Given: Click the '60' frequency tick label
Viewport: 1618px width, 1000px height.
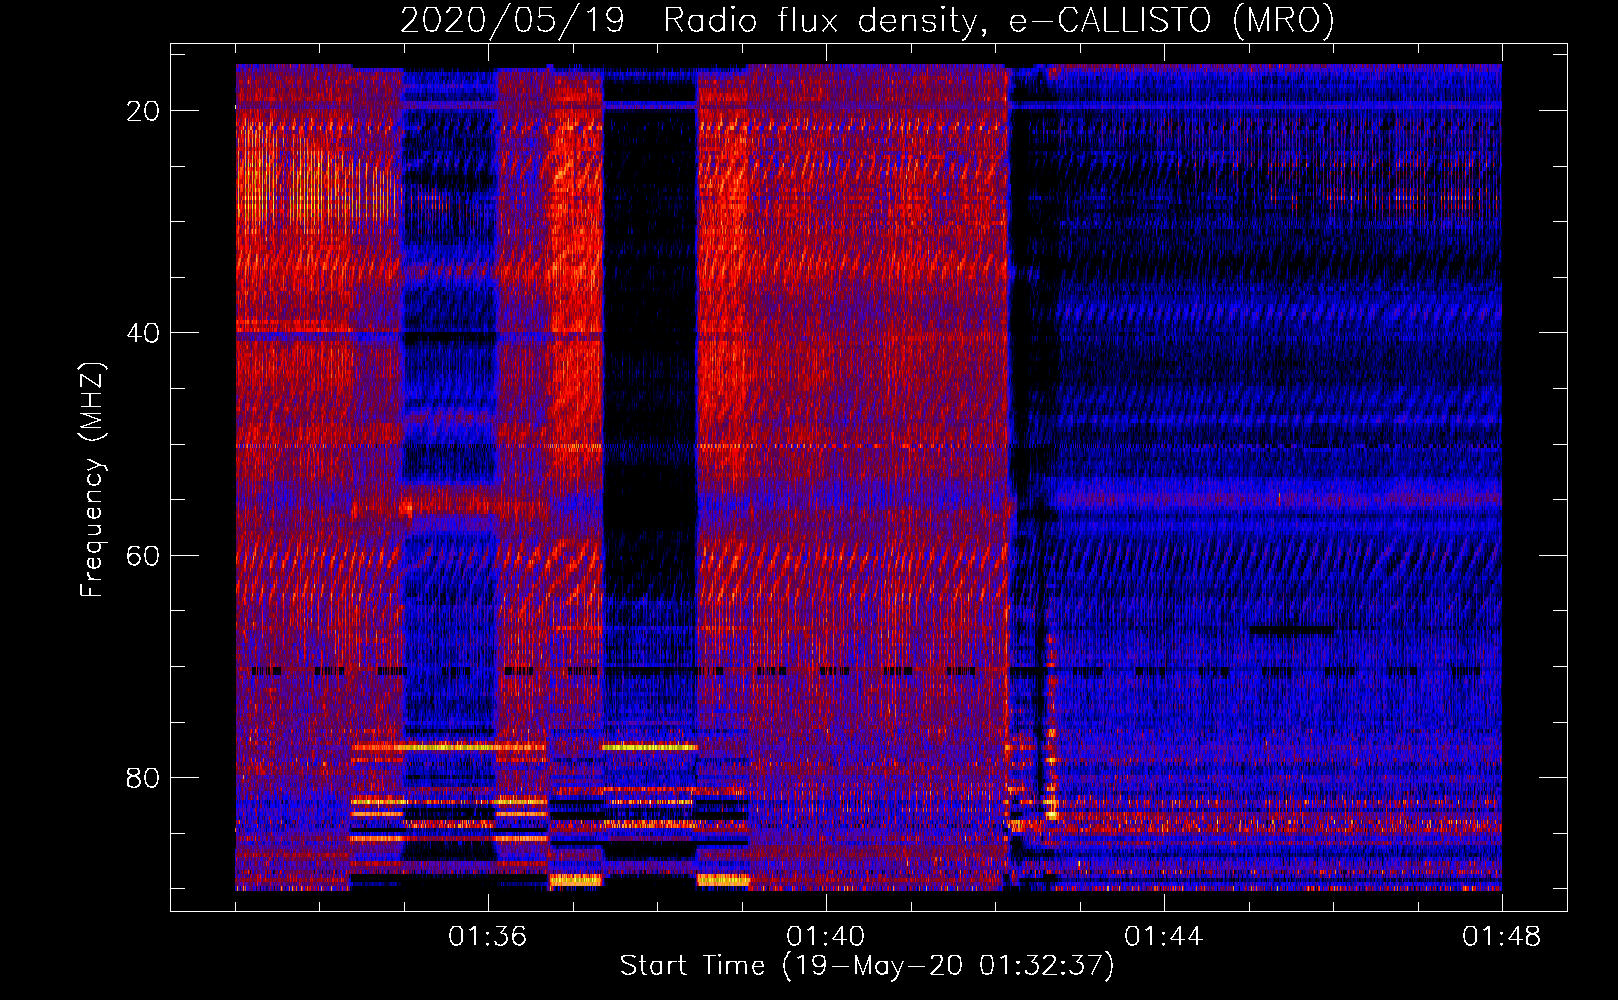Looking at the screenshot, I should coord(144,555).
